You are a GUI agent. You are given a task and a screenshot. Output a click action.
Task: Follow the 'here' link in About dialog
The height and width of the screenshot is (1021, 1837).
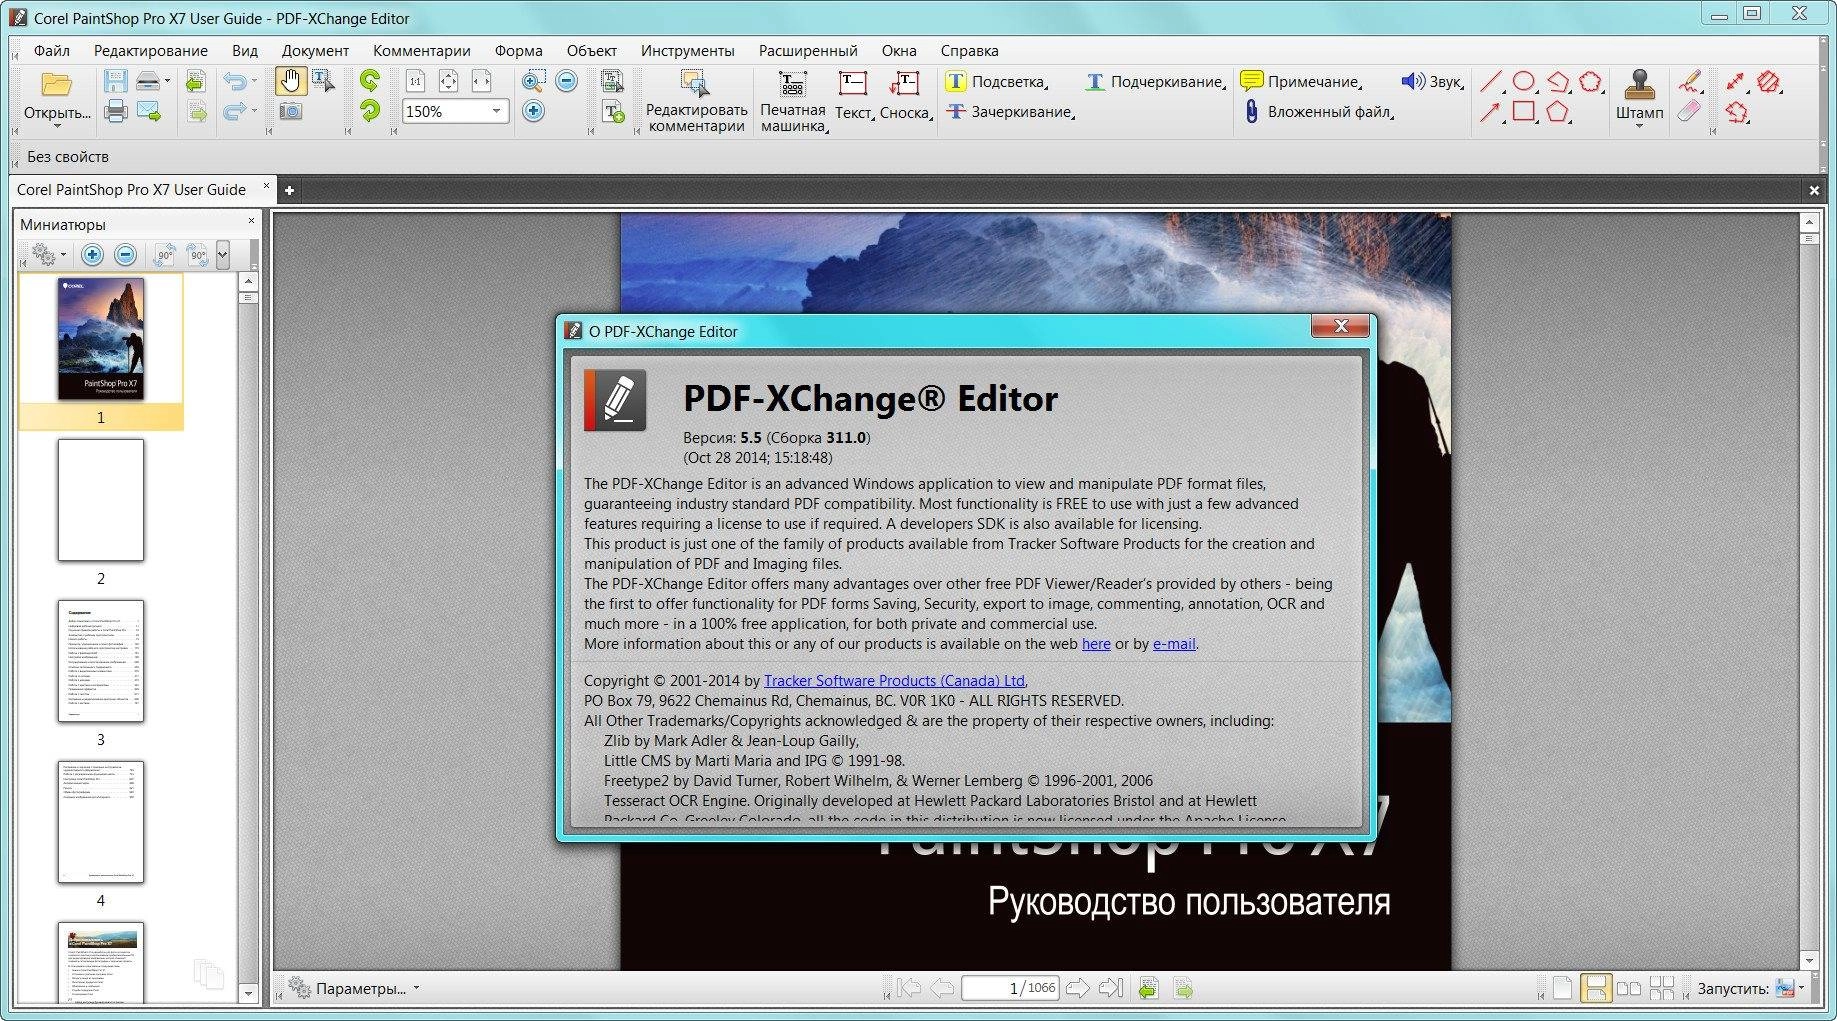tap(1096, 644)
